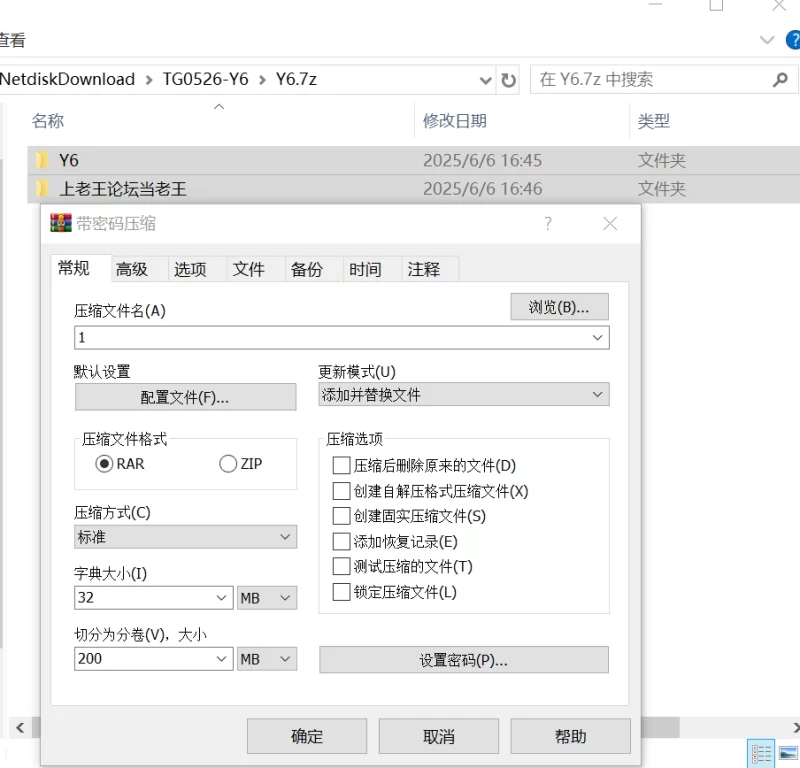Screen dimensions: 800x768
Task: Confirm with the 确定 button
Action: [307, 736]
